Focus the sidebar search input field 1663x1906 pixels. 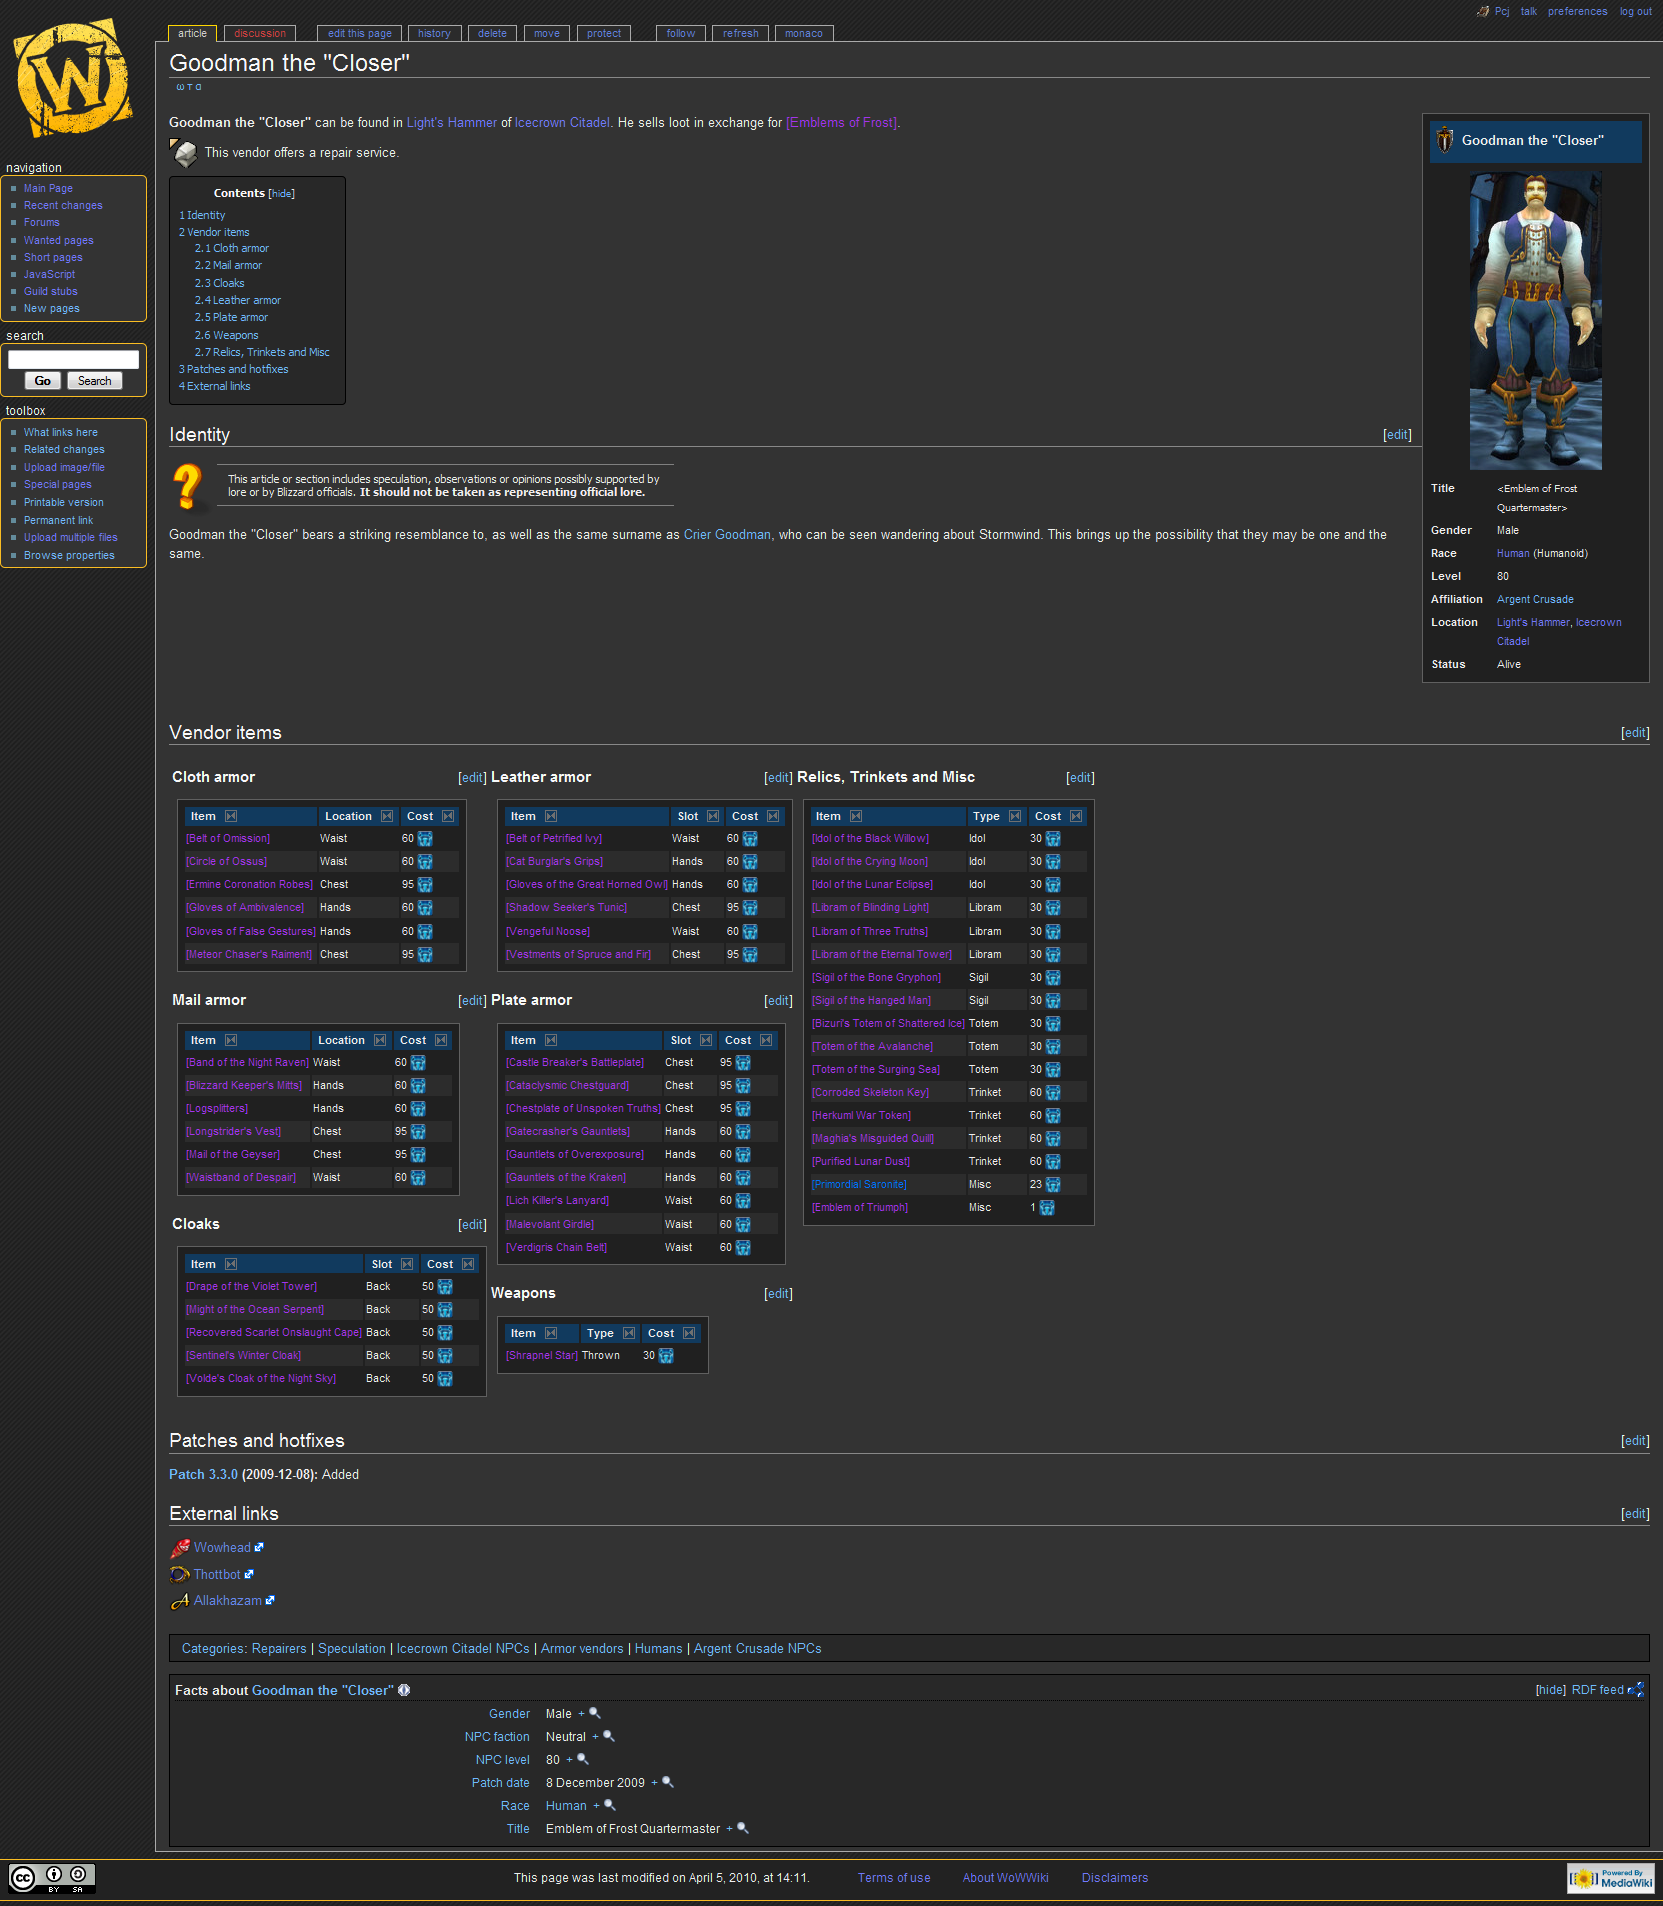[73, 359]
